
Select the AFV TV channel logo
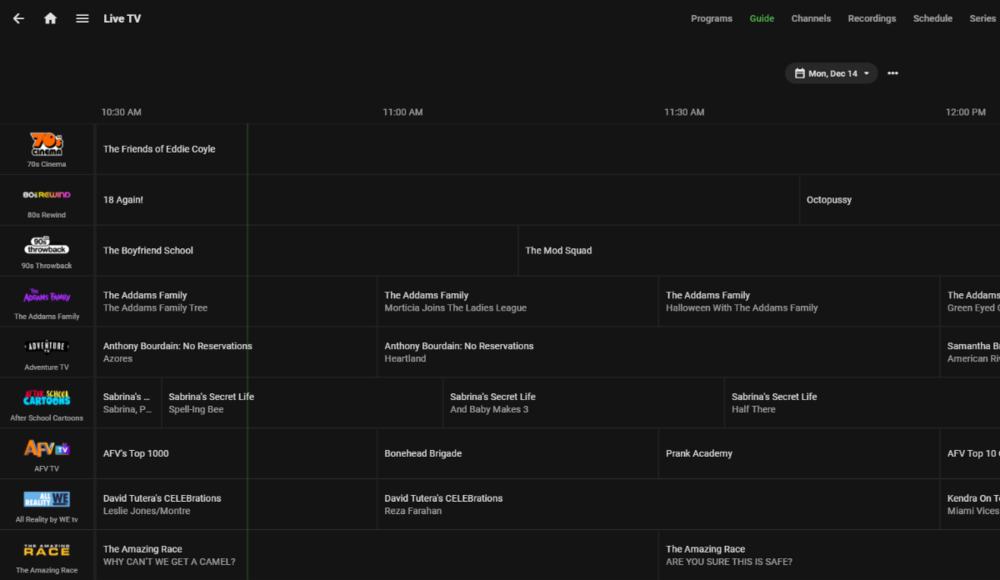(x=47, y=449)
